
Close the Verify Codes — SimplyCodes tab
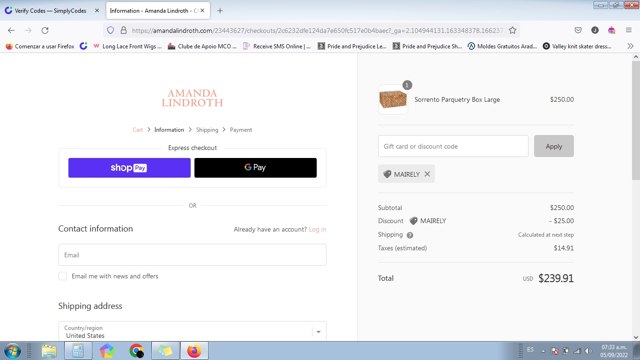click(x=97, y=11)
